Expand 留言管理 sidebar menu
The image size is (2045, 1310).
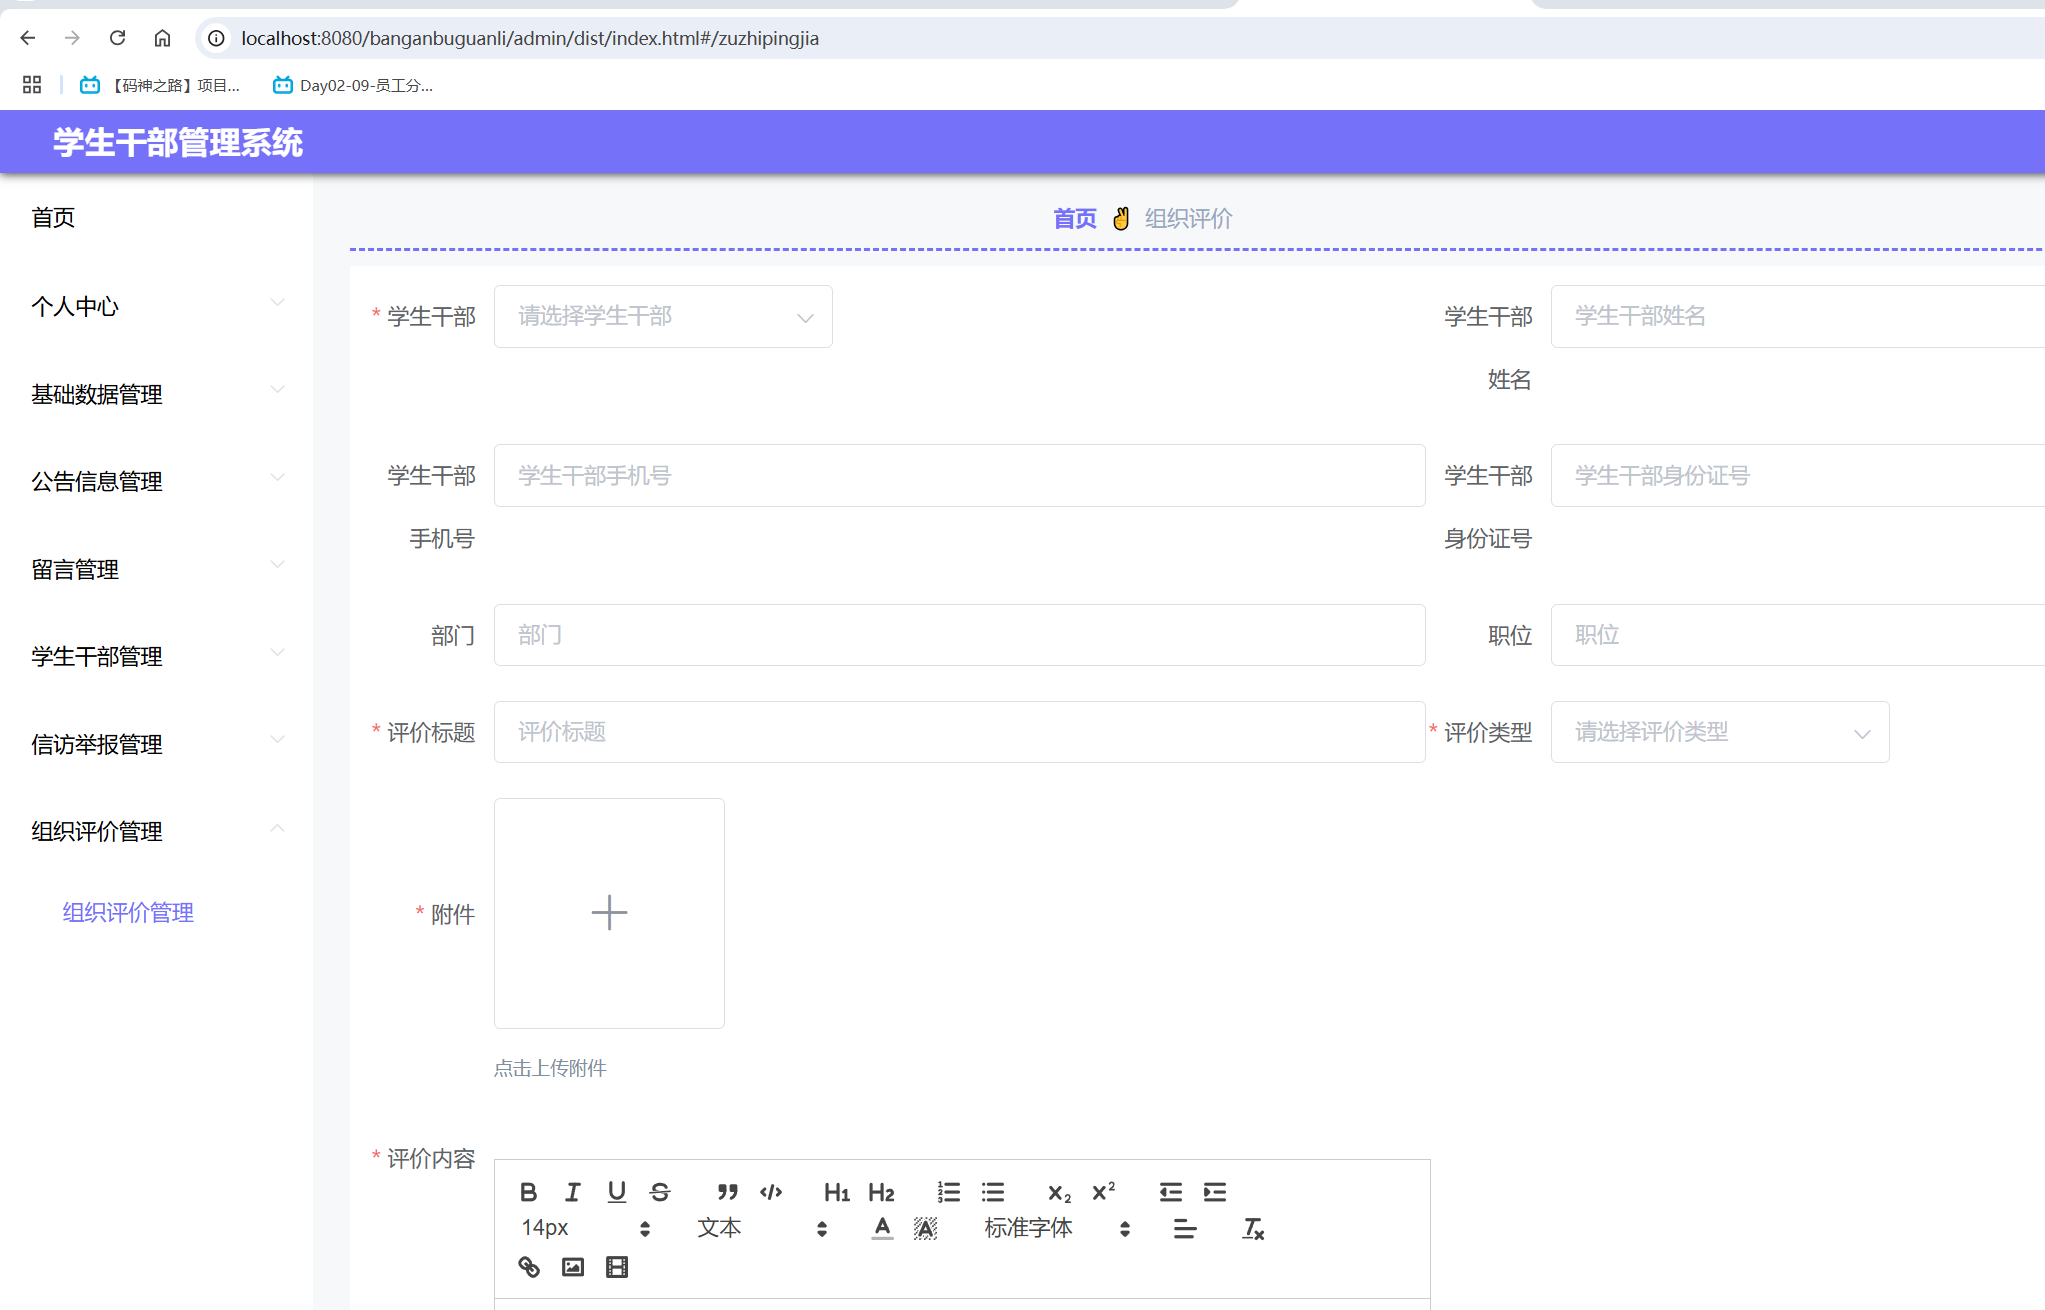pos(157,569)
